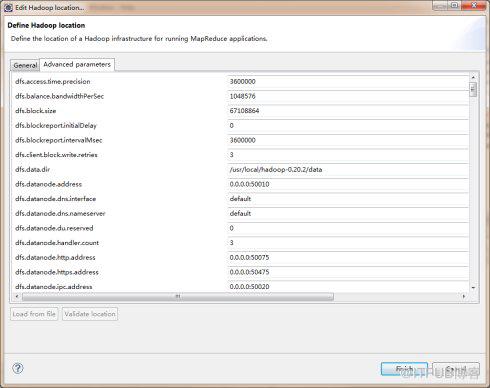Click the vertical scrollbar up arrow

point(473,78)
